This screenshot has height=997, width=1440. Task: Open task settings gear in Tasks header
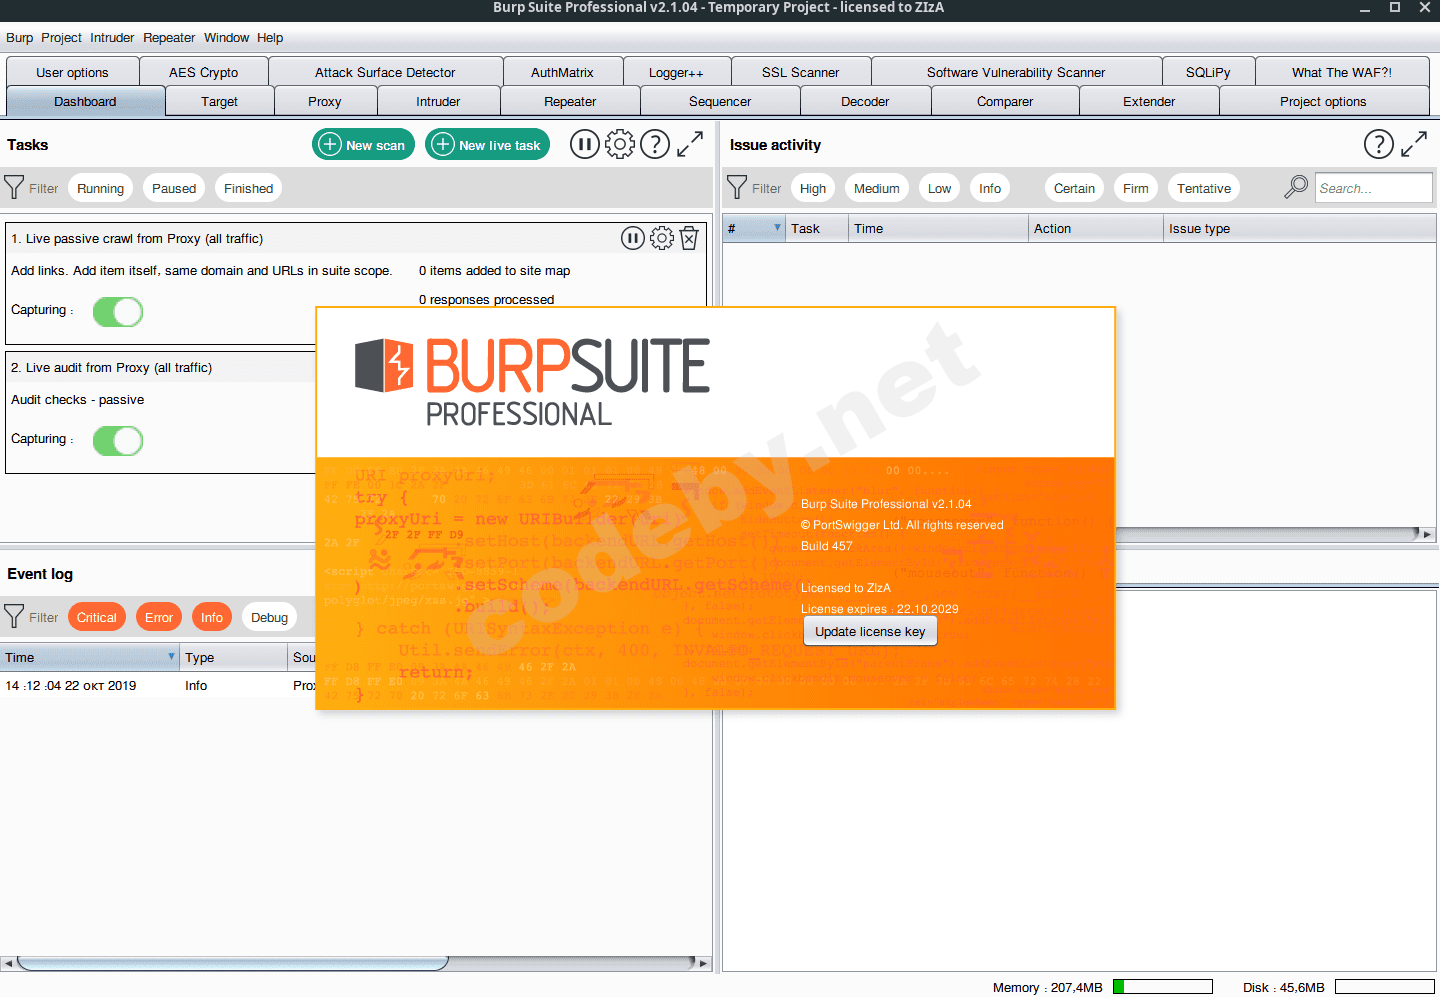tap(620, 144)
